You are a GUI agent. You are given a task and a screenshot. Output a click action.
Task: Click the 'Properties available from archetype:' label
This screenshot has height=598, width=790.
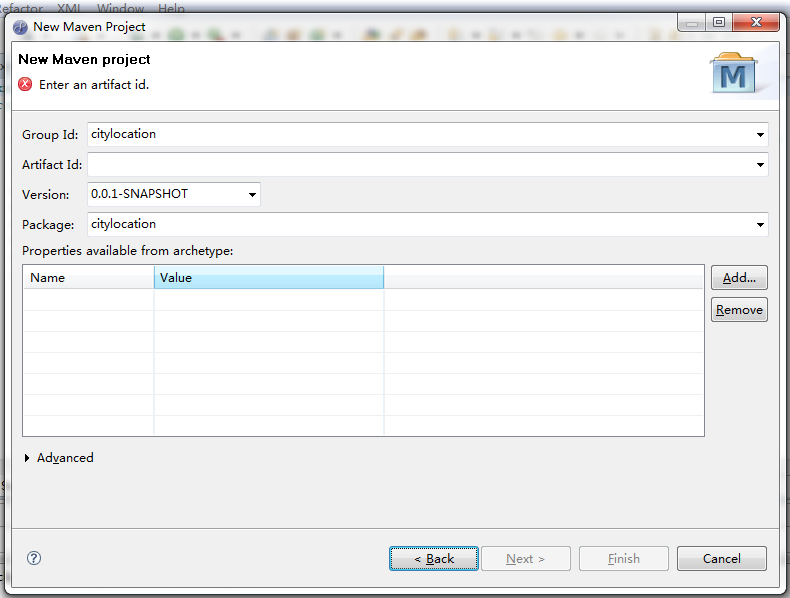click(x=127, y=250)
